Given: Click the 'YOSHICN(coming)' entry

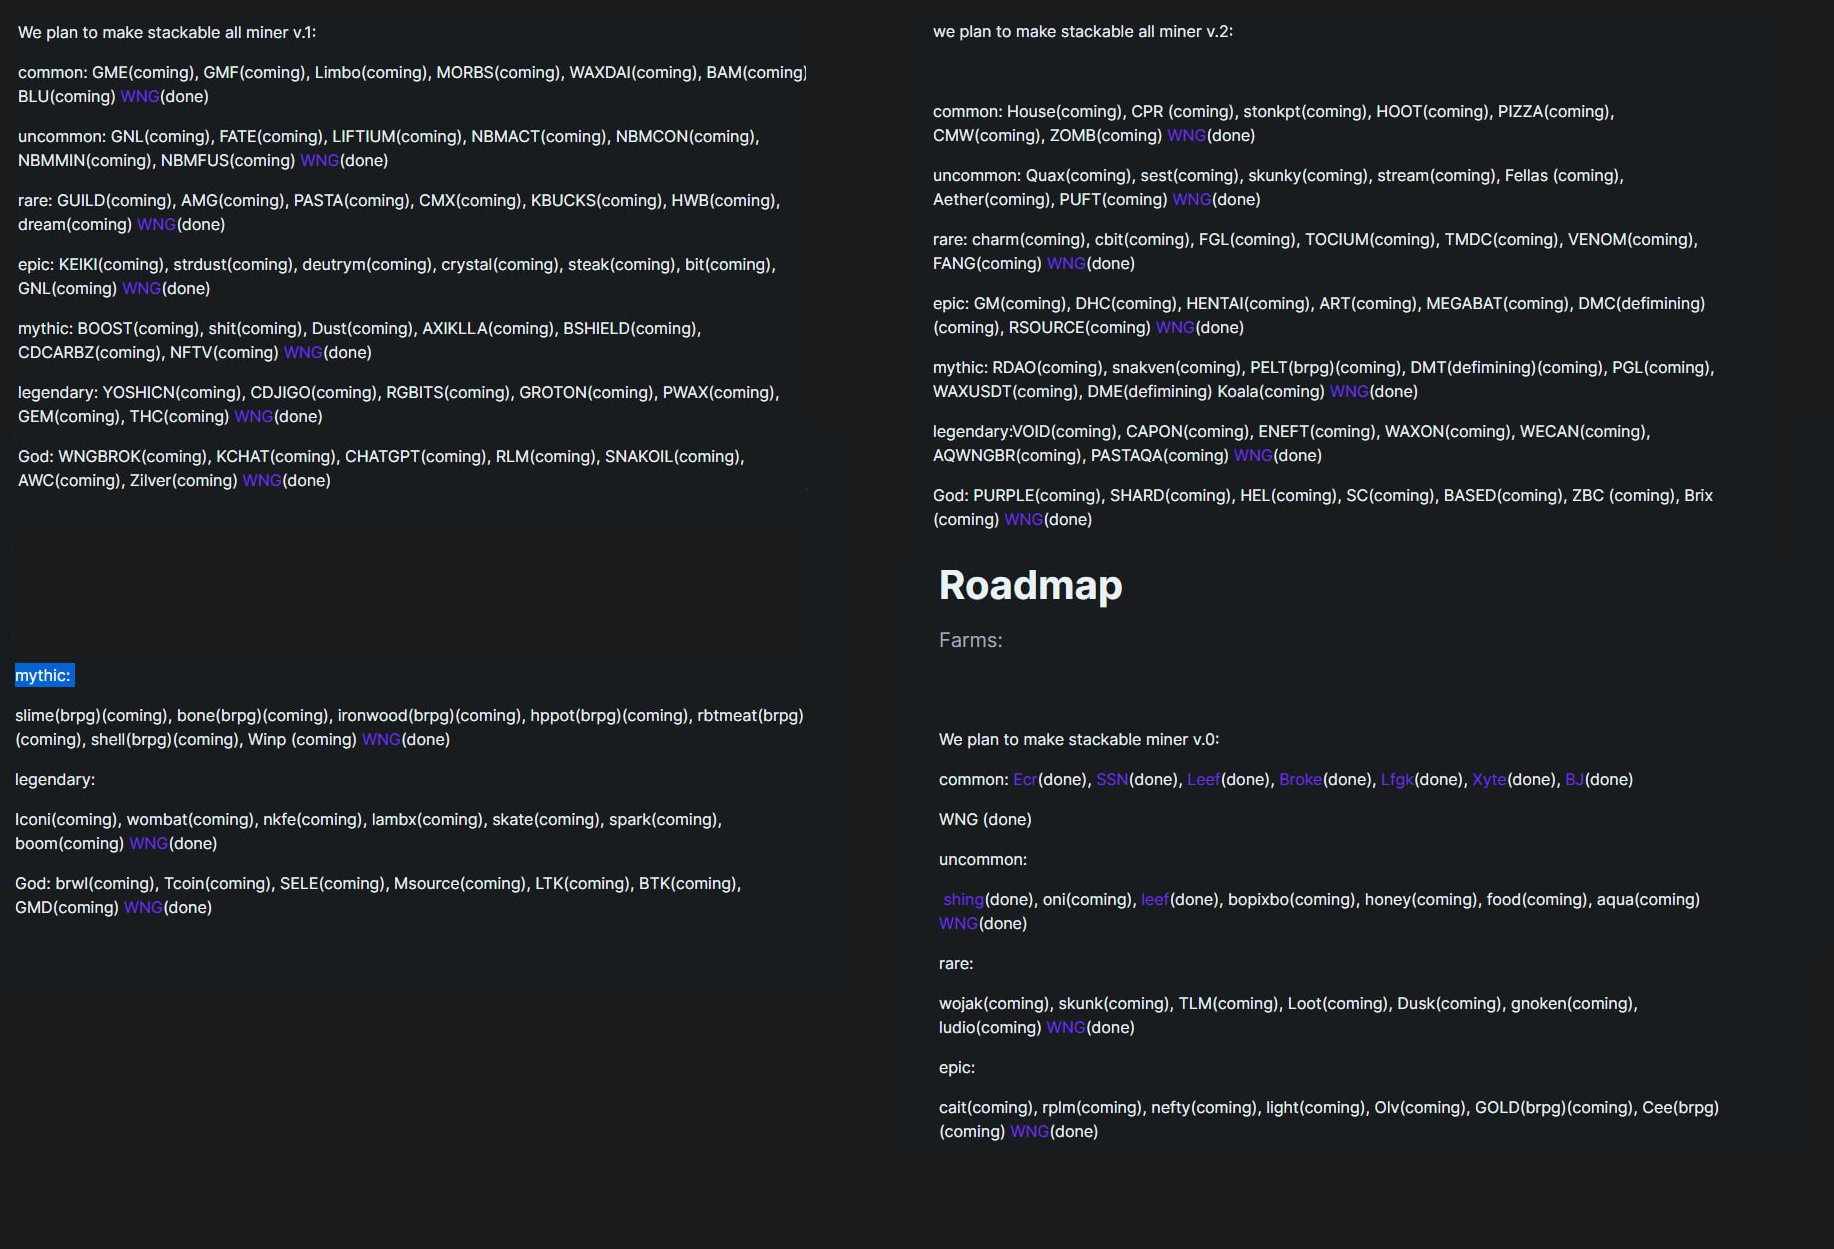Looking at the screenshot, I should 172,393.
